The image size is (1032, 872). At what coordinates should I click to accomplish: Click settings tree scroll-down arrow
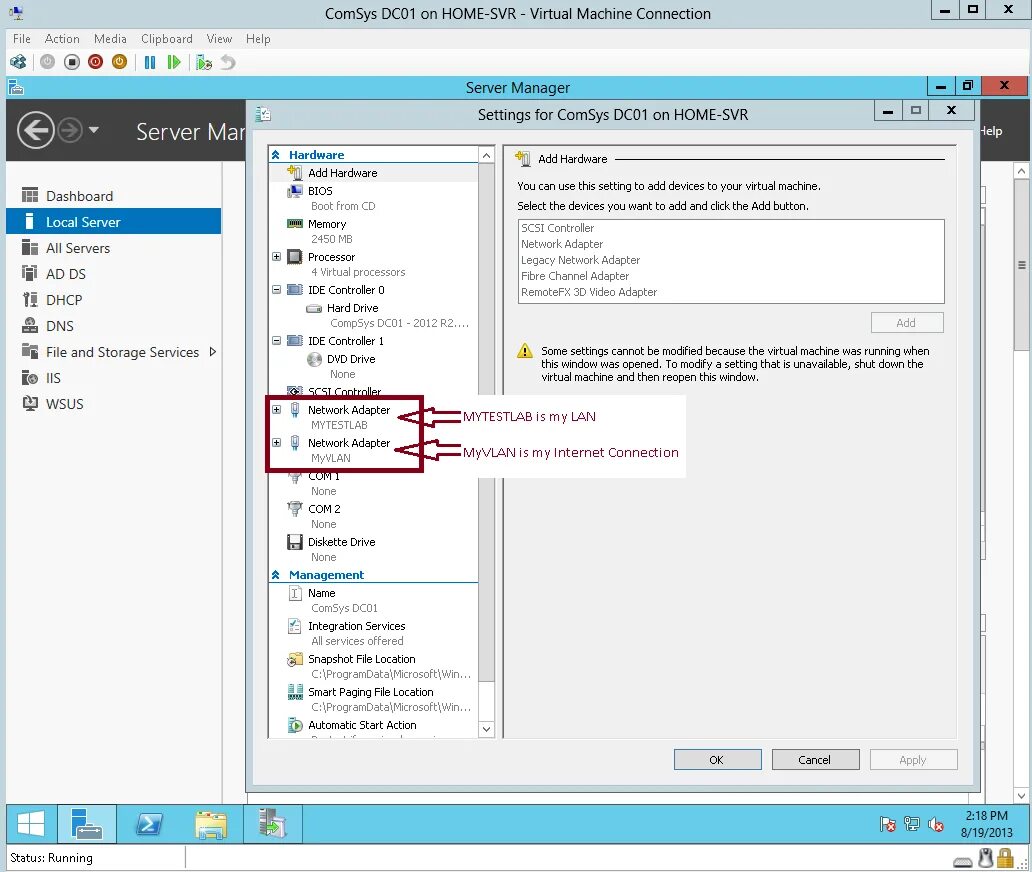(x=486, y=729)
